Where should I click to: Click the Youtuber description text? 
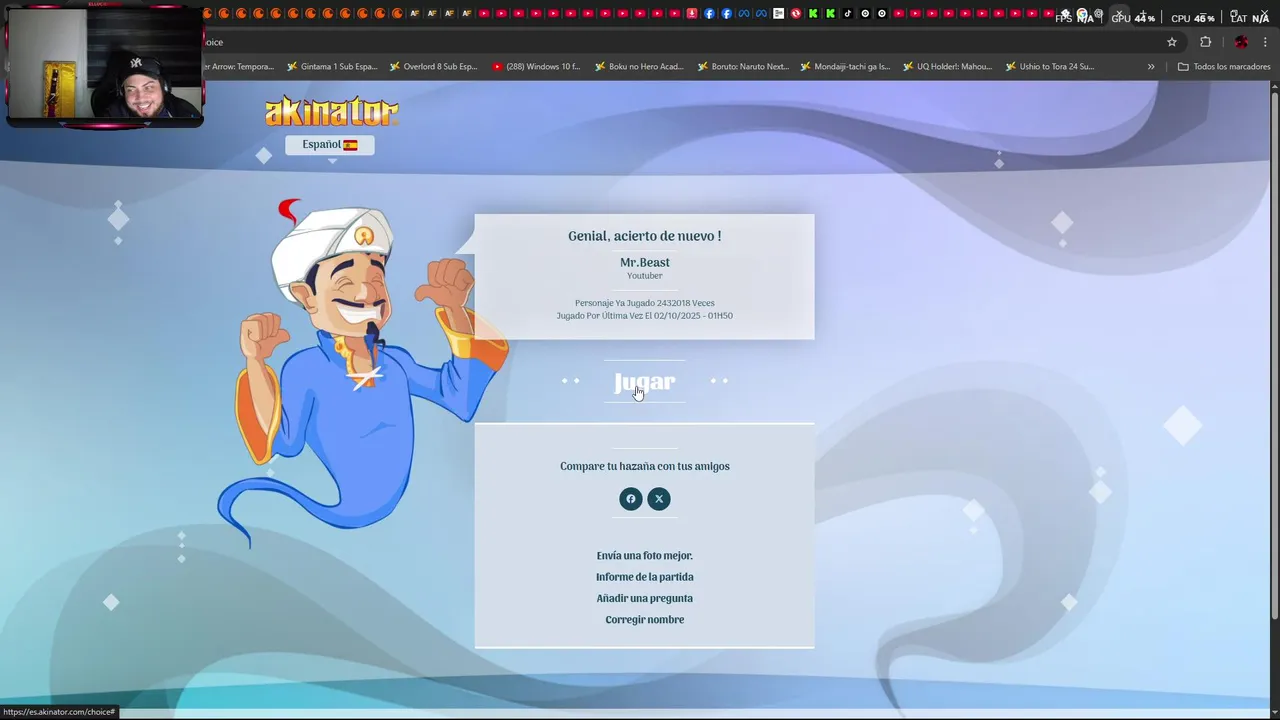tap(645, 276)
